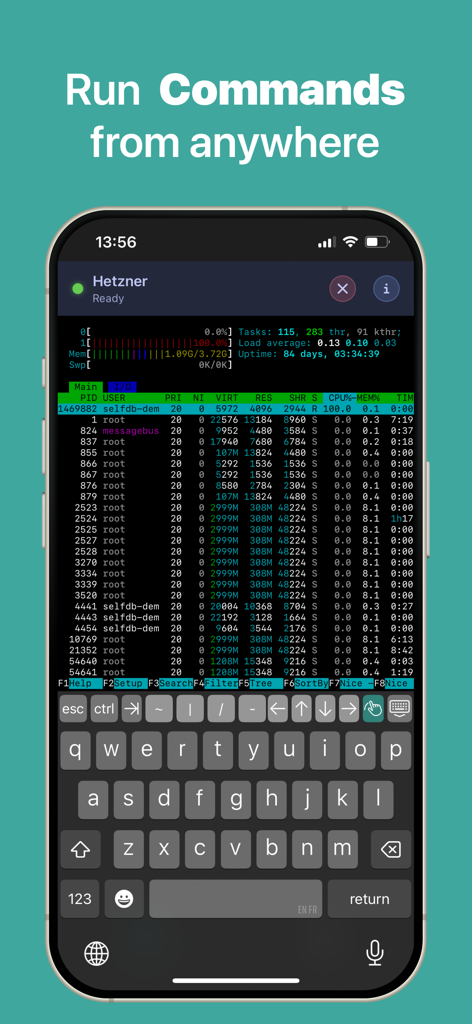This screenshot has height=1024, width=472.
Task: Sort by the PID column header
Action: (89, 398)
